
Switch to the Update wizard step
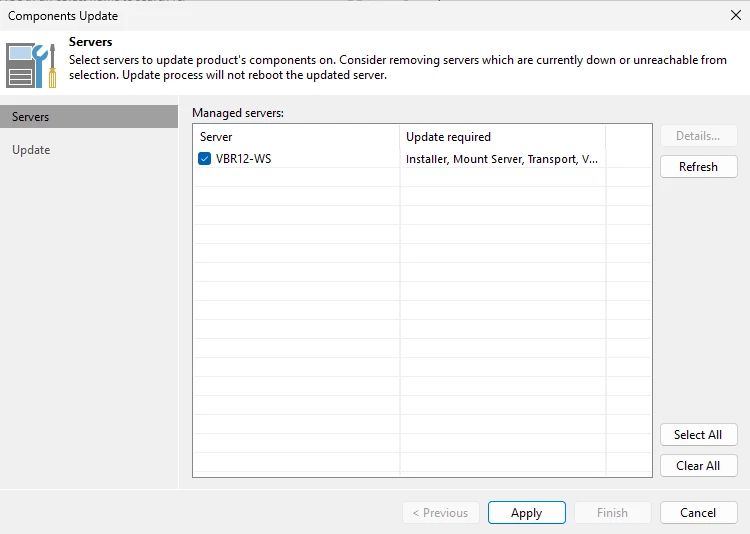tap(31, 150)
